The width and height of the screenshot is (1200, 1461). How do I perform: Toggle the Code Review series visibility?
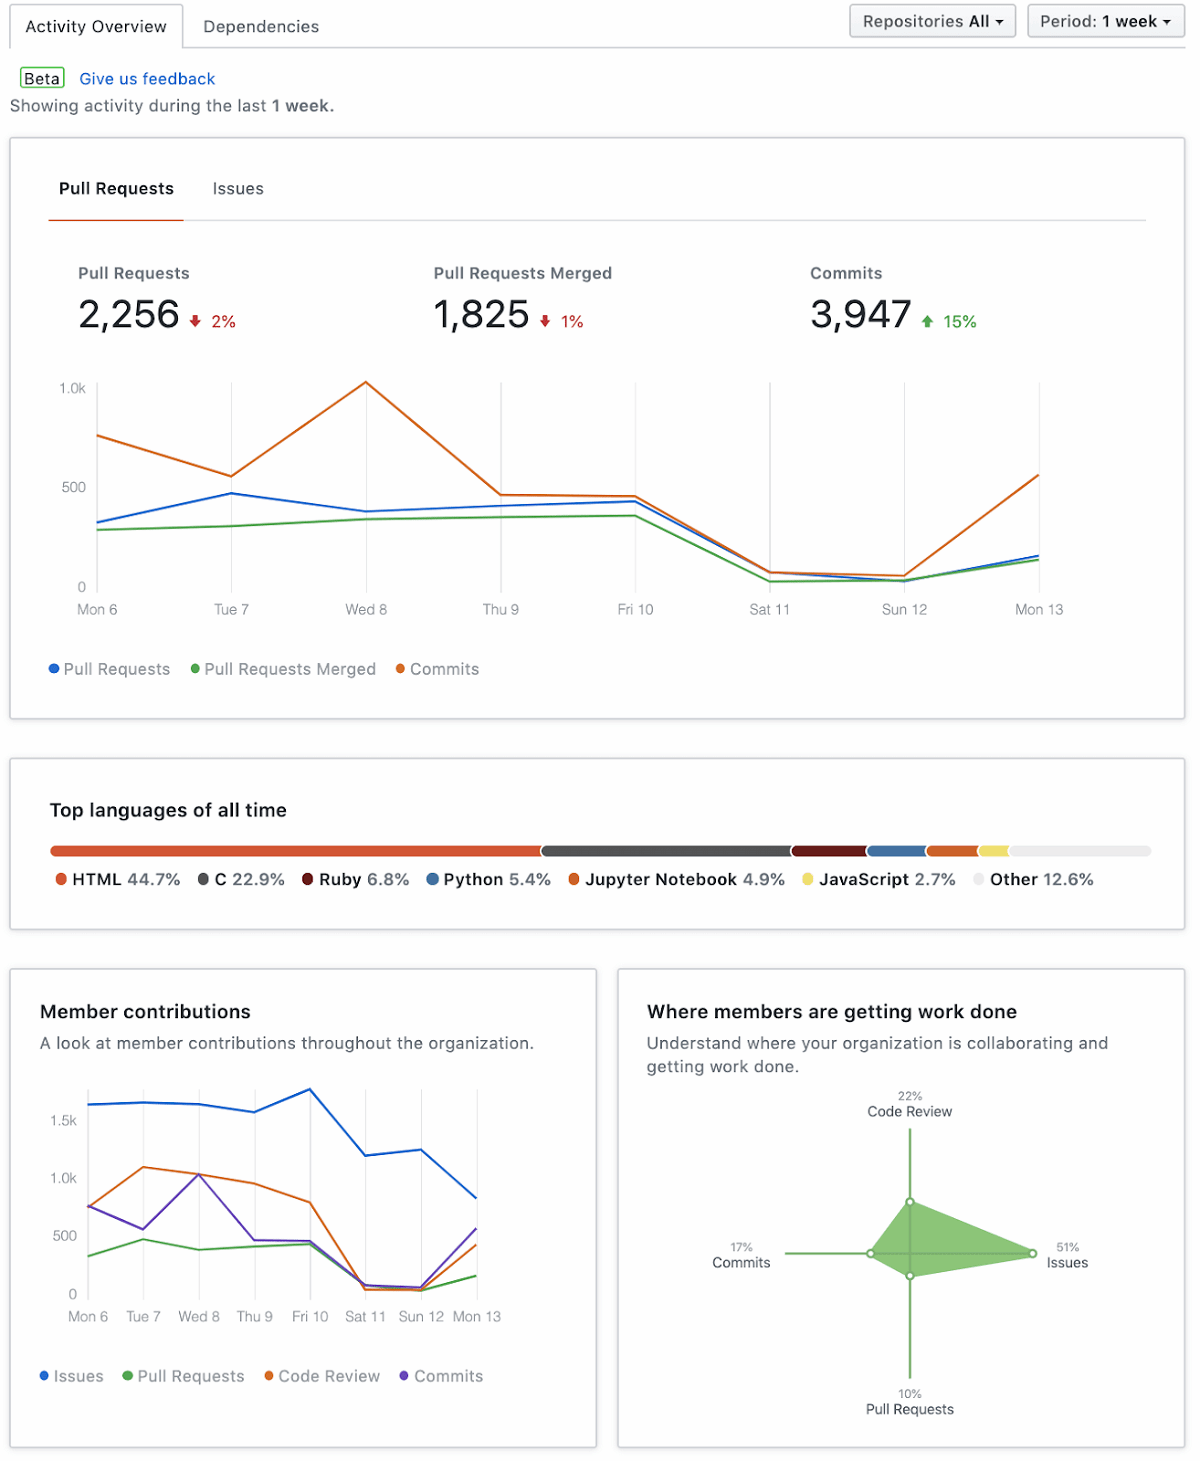point(267,1376)
